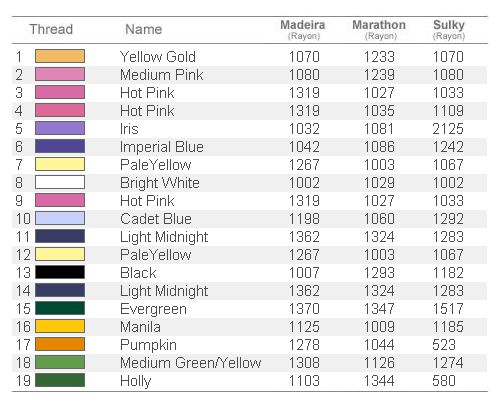
Task: Click the Name column header
Action: (144, 29)
